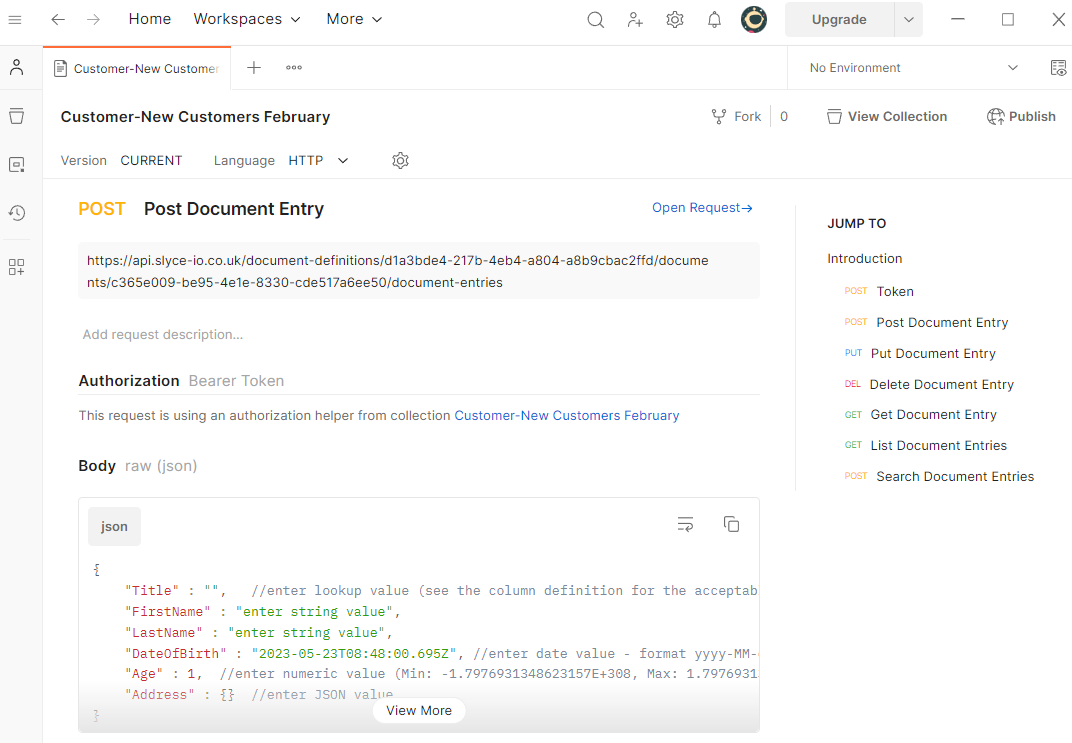Jump to Post Document Entry
1072x743 pixels.
tap(926, 323)
